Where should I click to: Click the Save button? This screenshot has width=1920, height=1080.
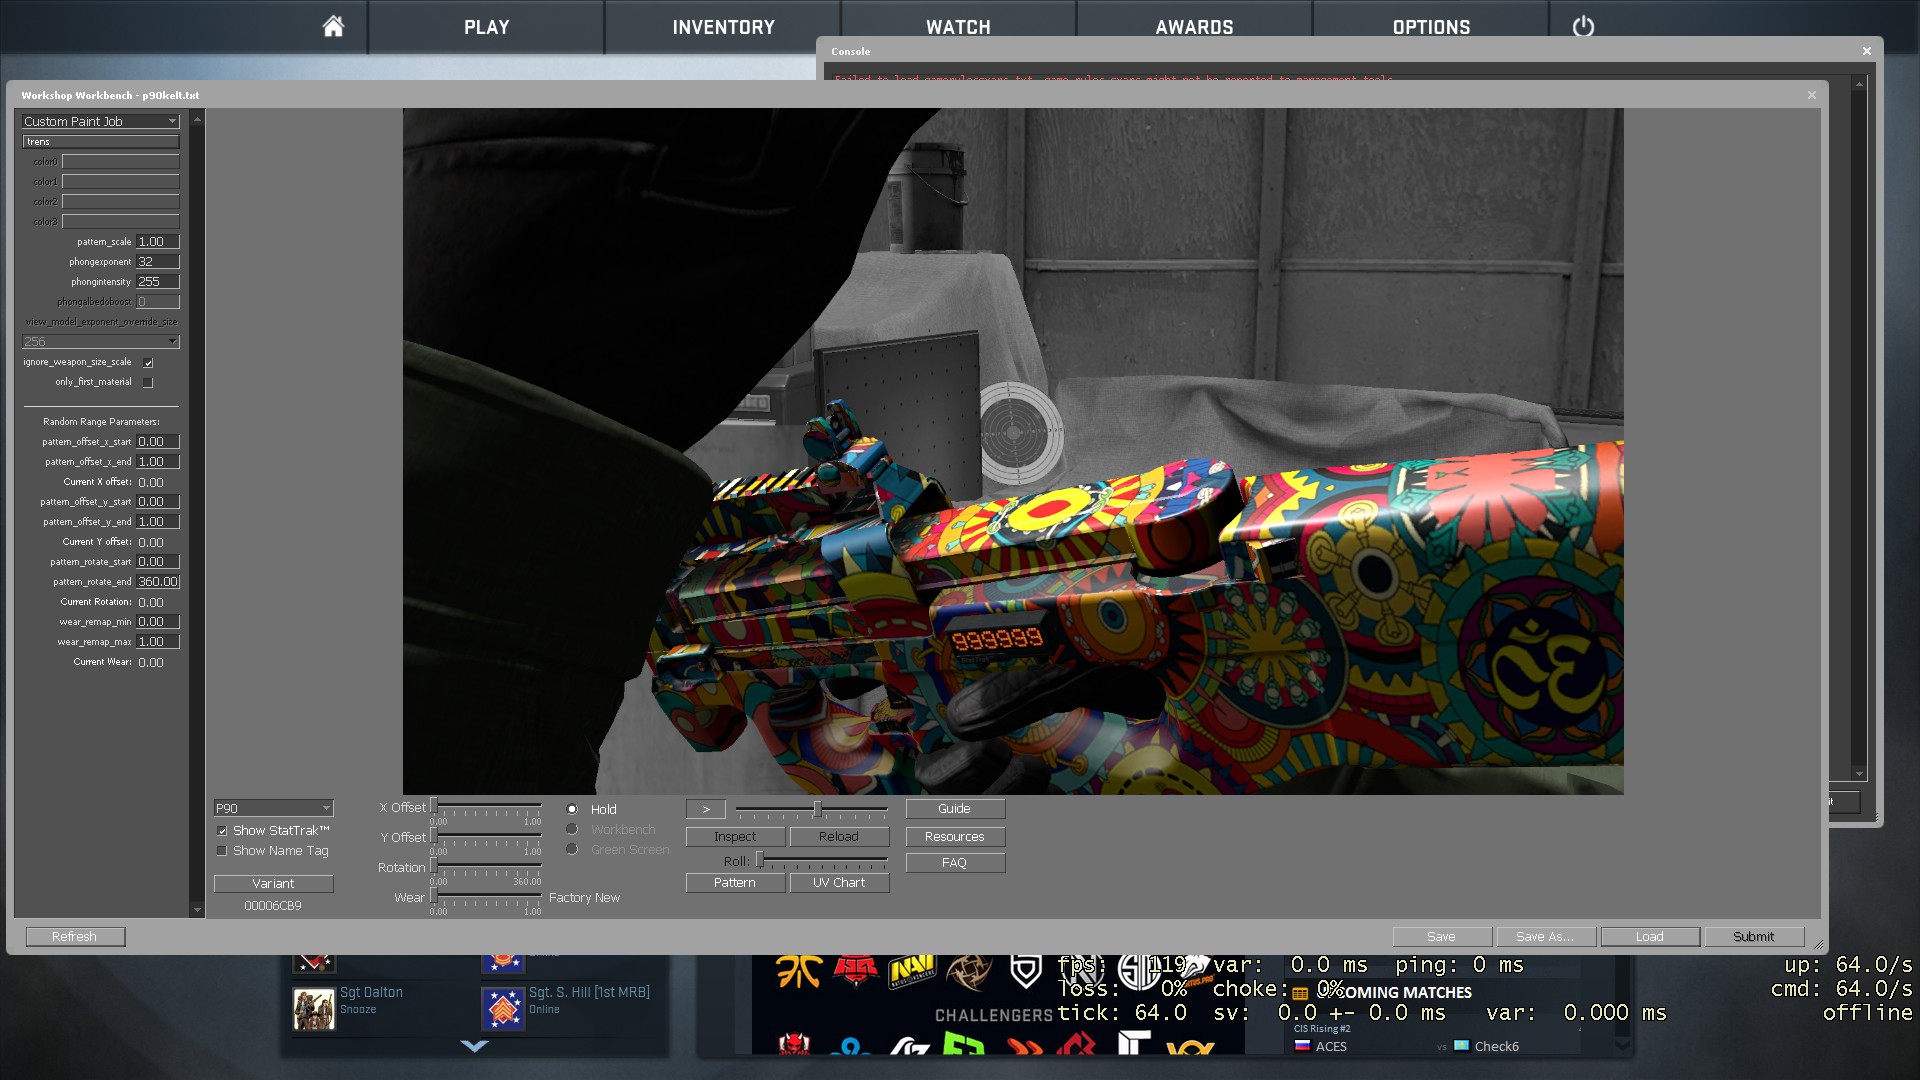pyautogui.click(x=1441, y=937)
